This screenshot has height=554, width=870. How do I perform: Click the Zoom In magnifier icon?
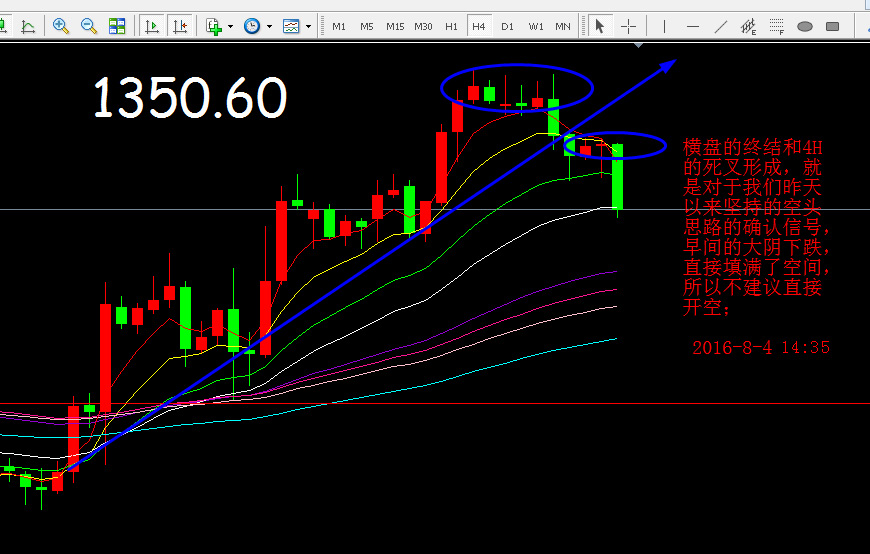click(60, 26)
